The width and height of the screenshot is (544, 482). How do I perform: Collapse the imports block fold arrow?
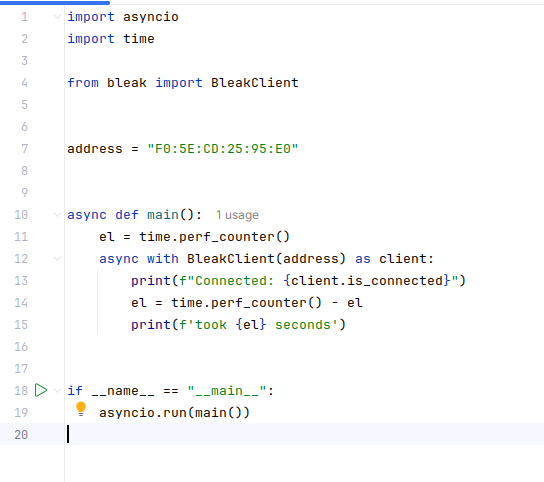click(x=58, y=16)
